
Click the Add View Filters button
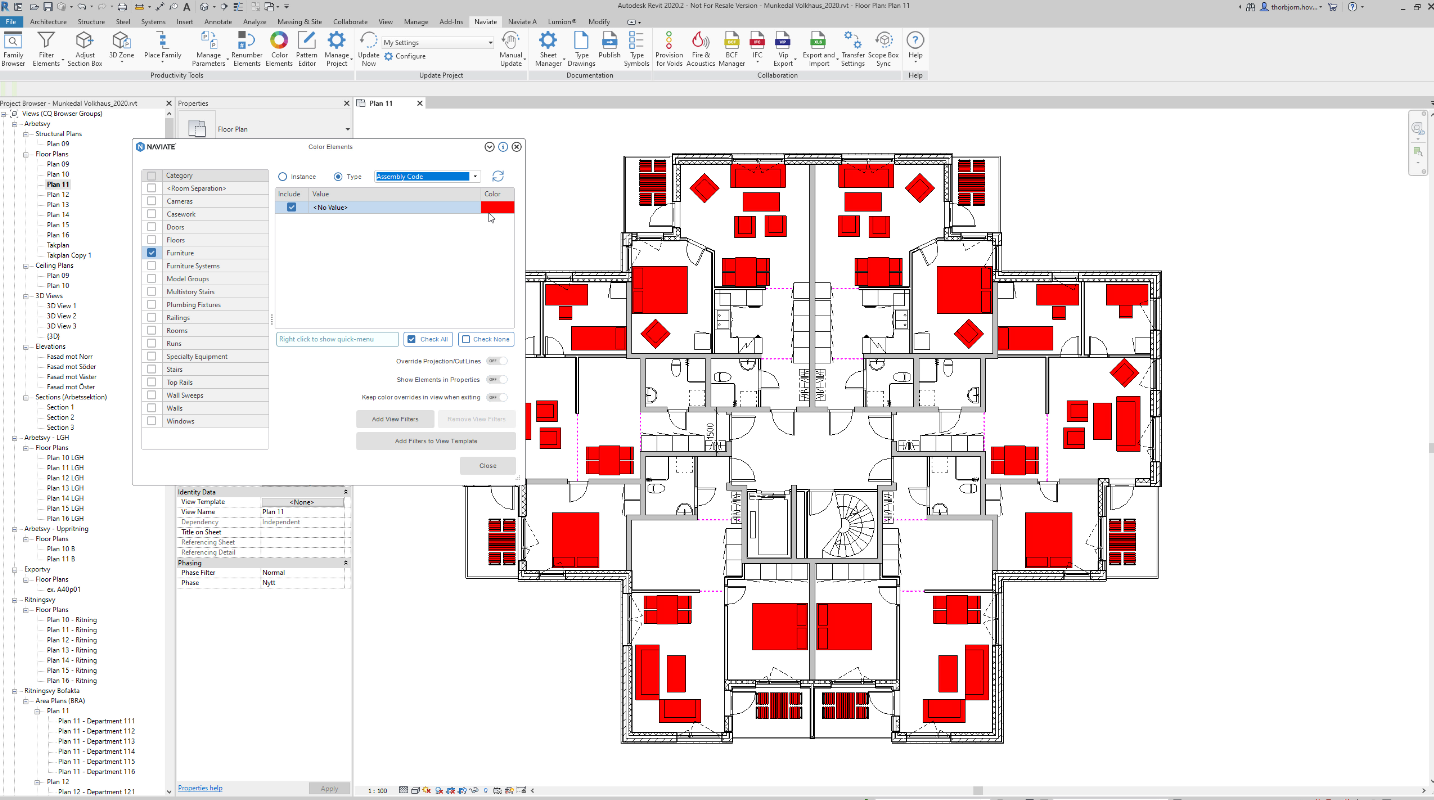click(x=394, y=419)
